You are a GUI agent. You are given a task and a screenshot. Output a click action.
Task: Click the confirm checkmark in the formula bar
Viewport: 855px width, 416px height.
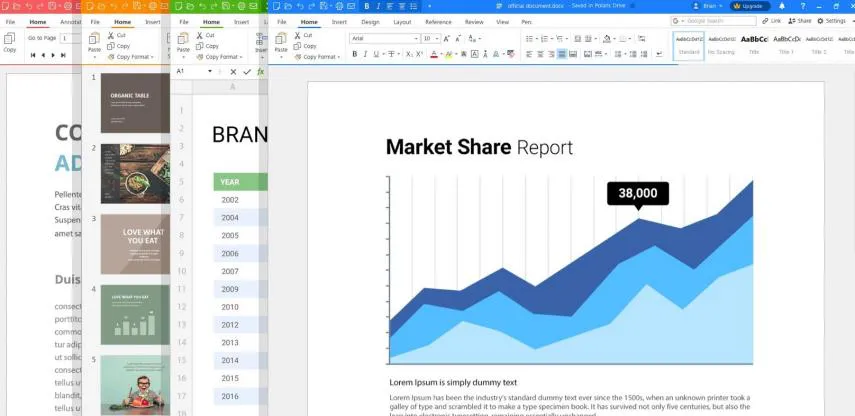pyautogui.click(x=247, y=72)
